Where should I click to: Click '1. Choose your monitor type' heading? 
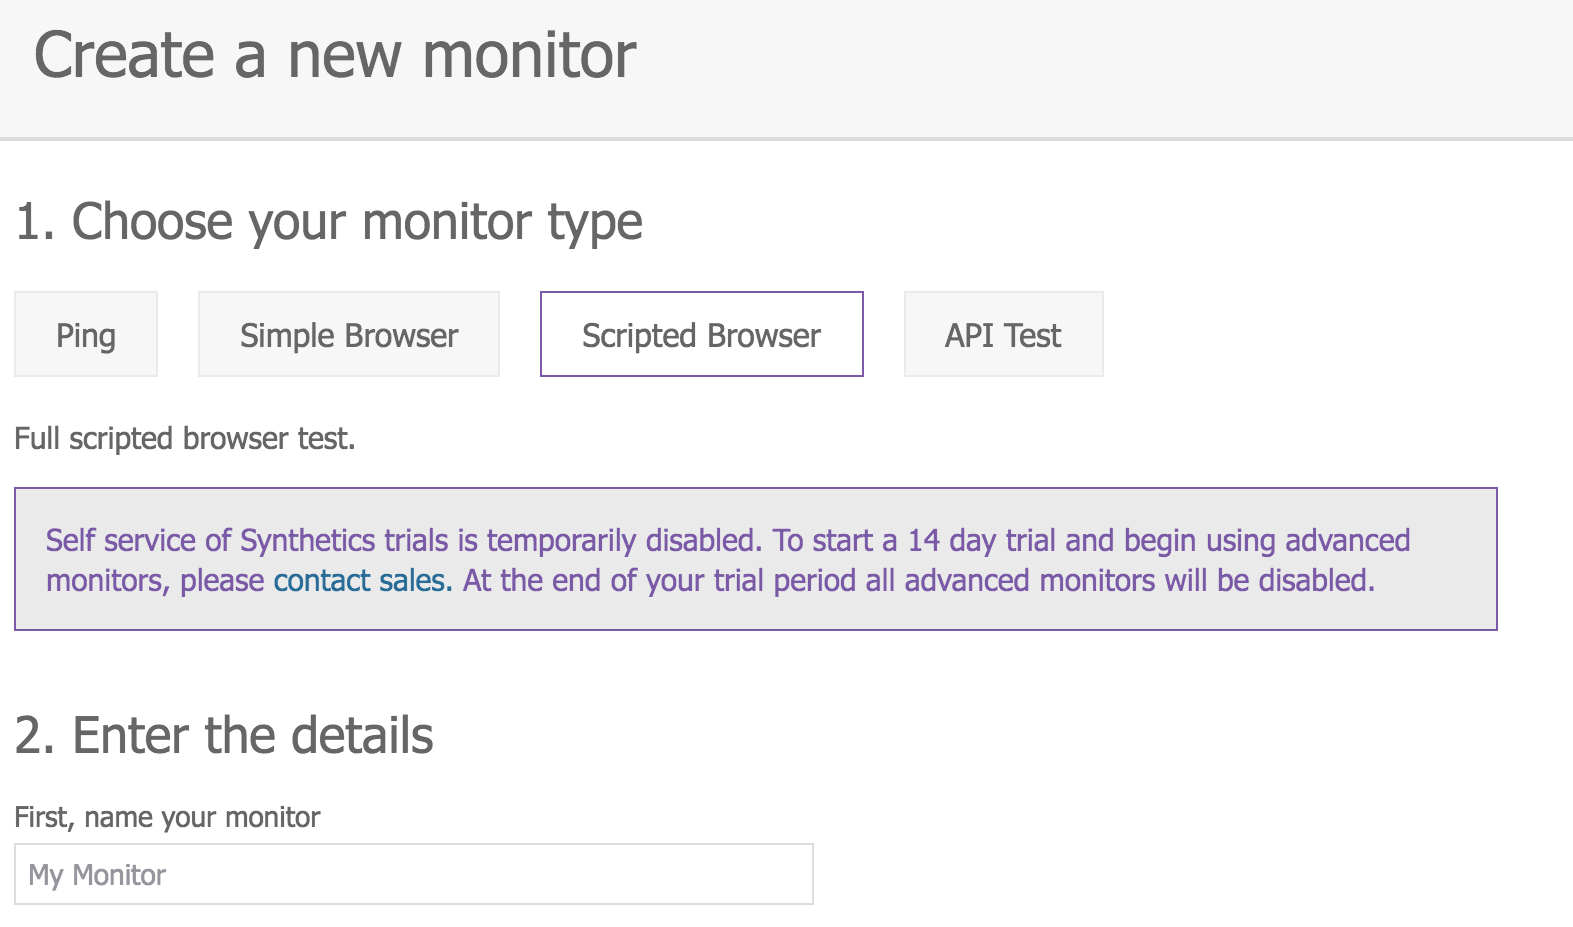click(329, 222)
